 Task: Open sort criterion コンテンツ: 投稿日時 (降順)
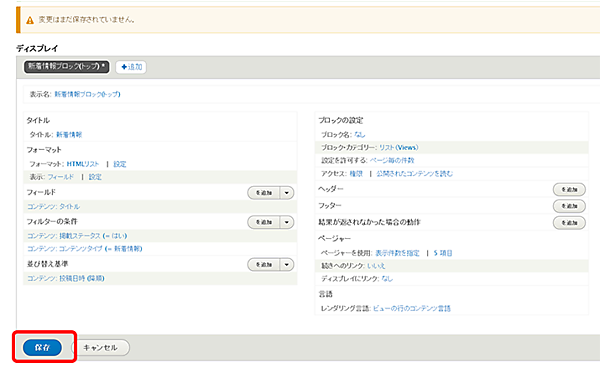tap(66, 278)
